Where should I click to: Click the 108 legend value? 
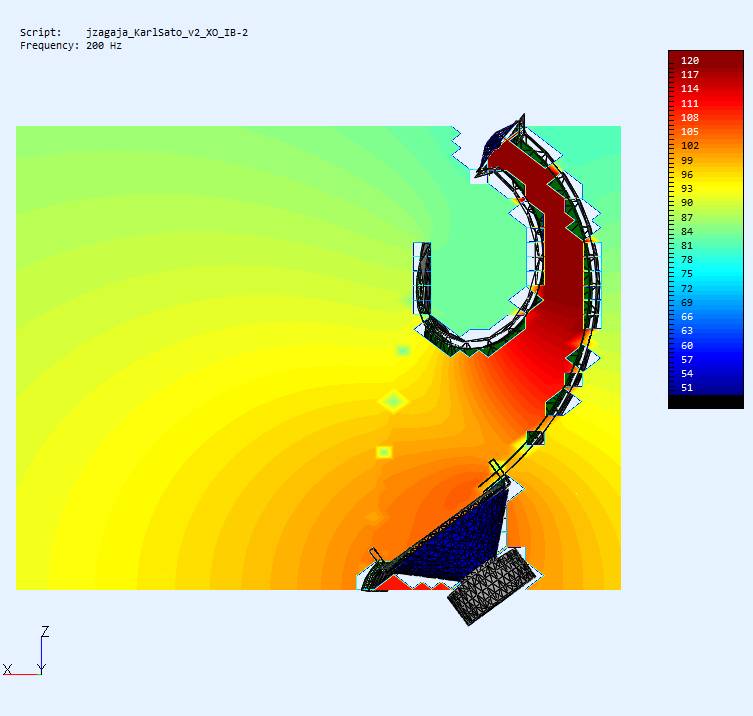(x=690, y=117)
